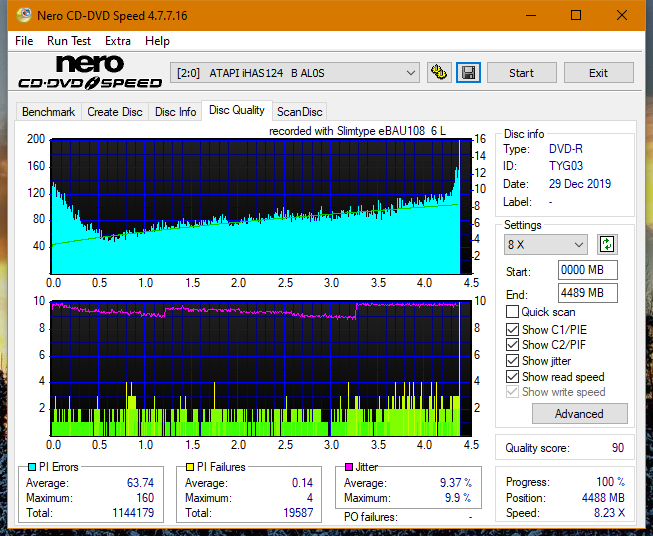The image size is (653, 536).
Task: Click the DVD-R disc type text
Action: tap(566, 149)
